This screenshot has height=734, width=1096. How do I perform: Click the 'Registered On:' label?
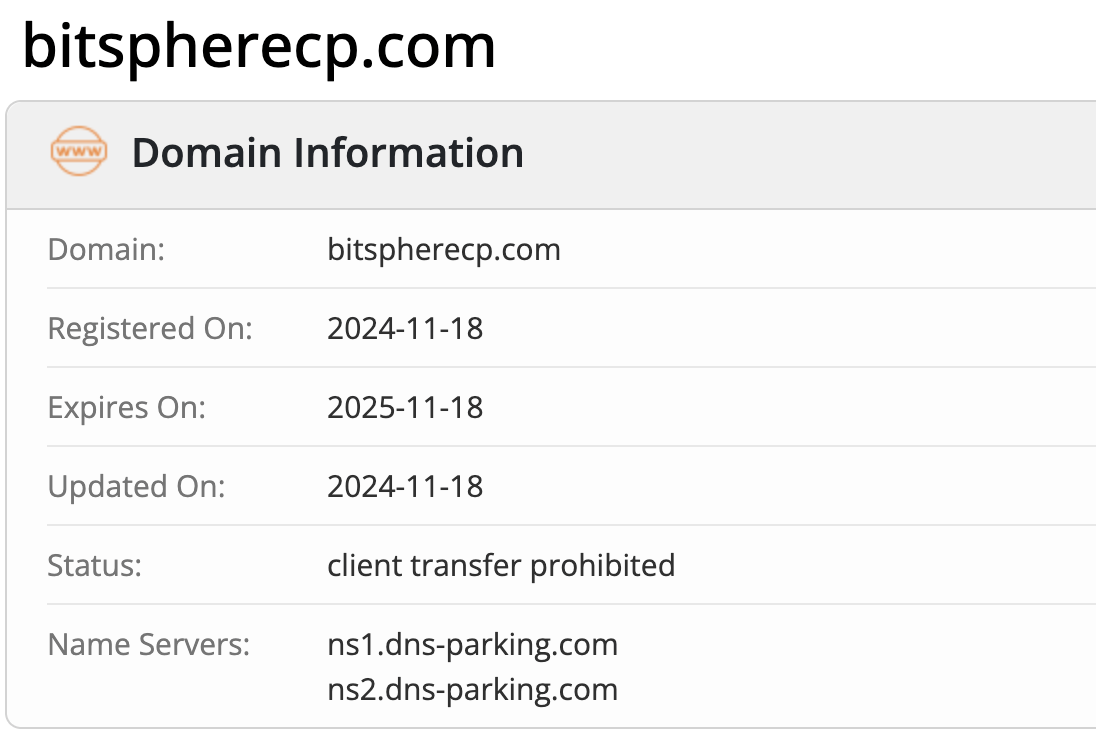150,328
